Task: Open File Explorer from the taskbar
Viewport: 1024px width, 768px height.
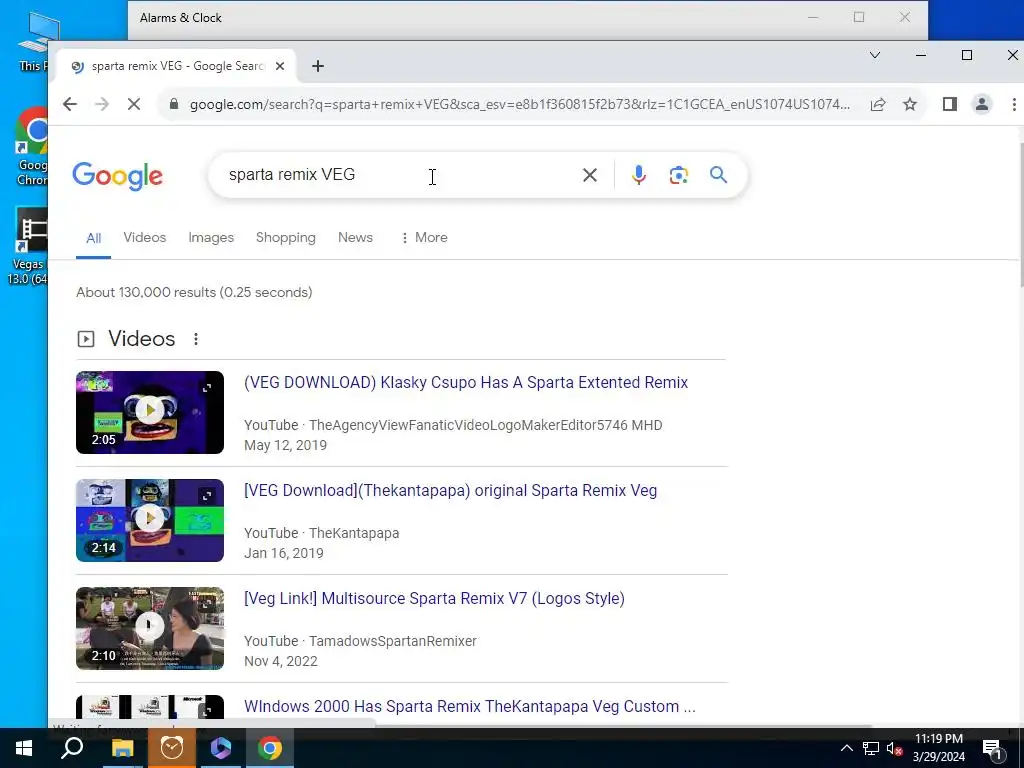Action: (122, 748)
